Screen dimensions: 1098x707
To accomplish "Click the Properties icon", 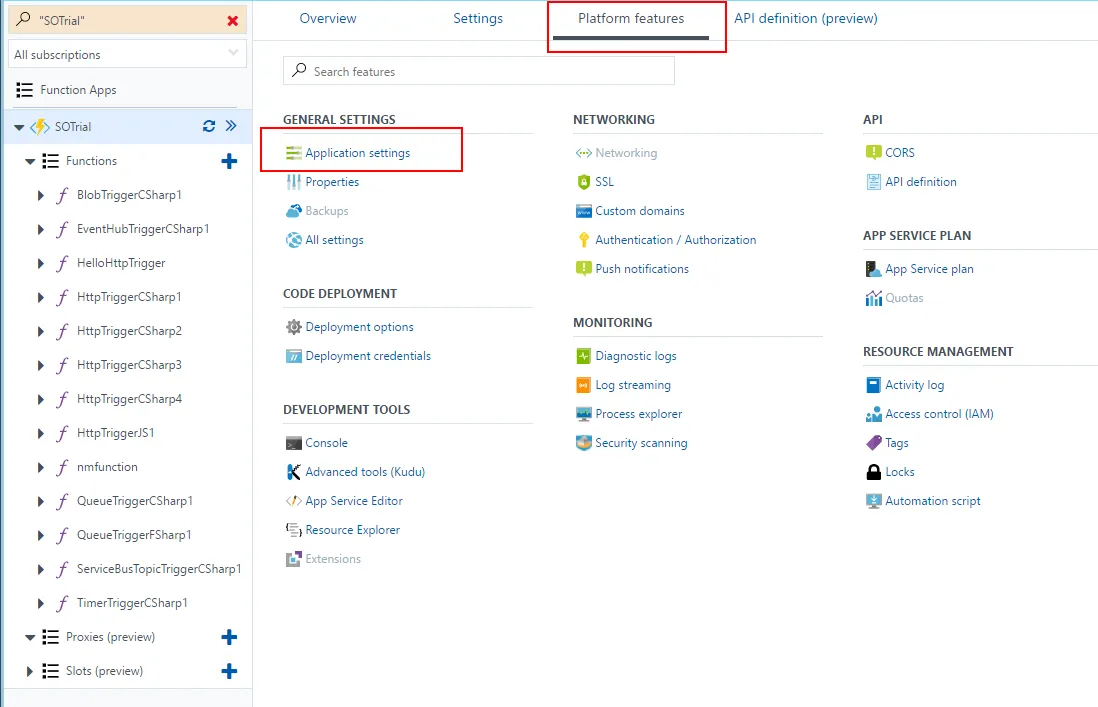I will pyautogui.click(x=293, y=182).
